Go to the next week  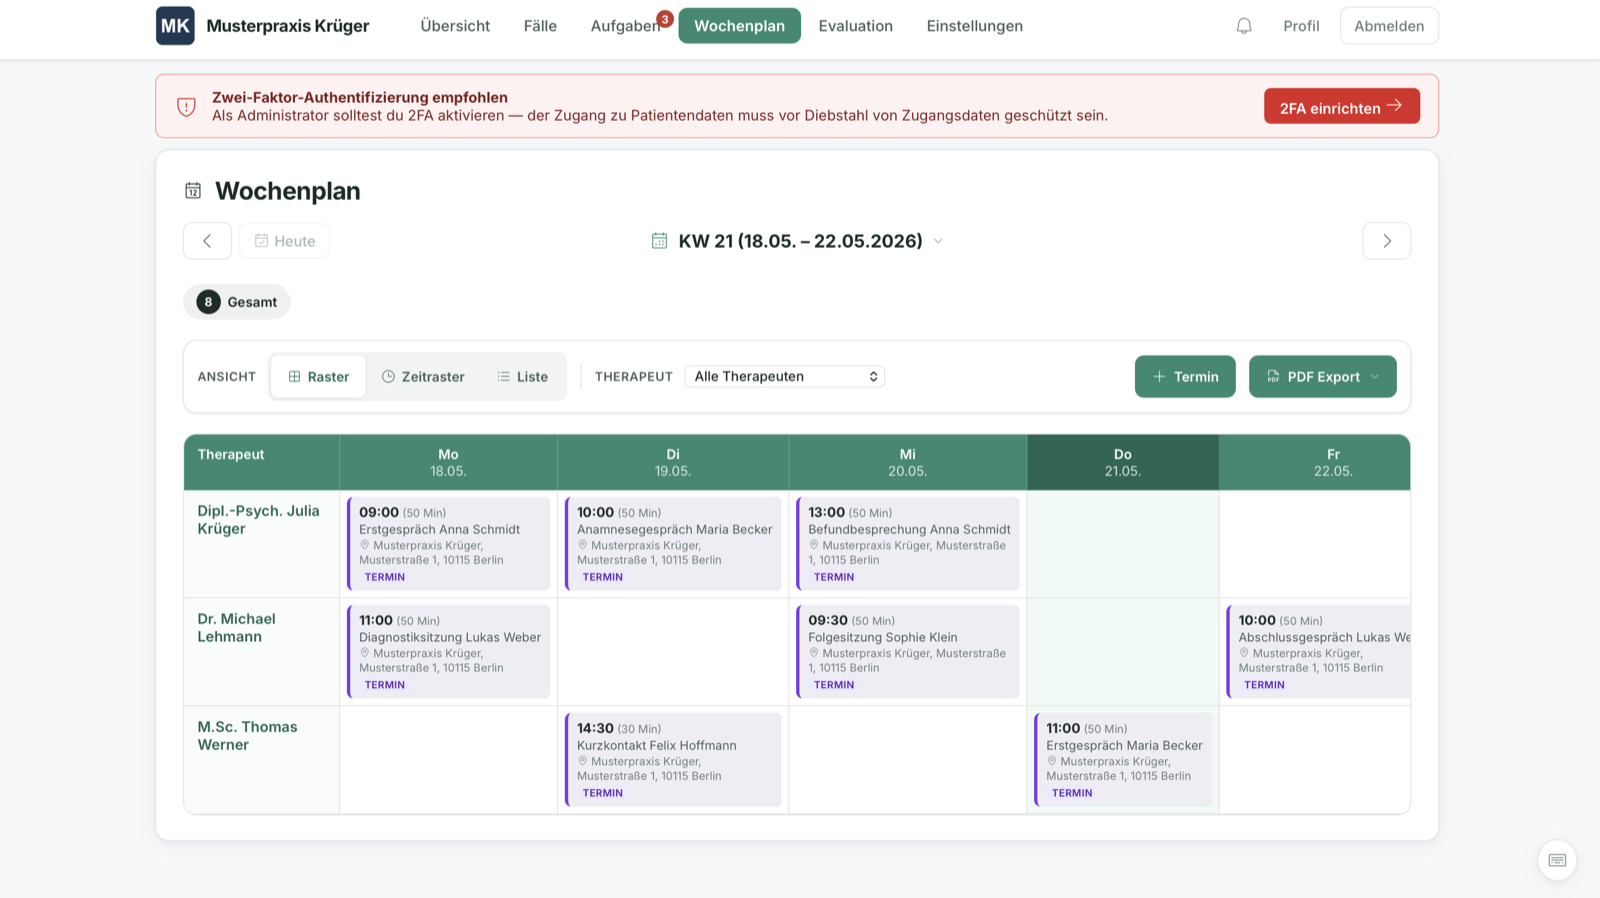point(1386,241)
